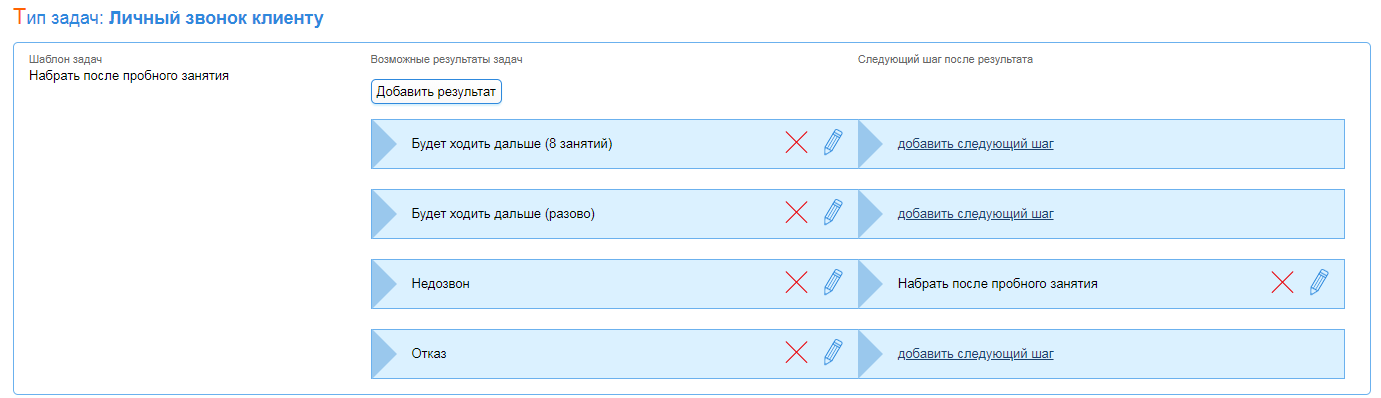Edit result 'Будет ходить дальше (разово)' with pencil
1381x398 pixels.
pyautogui.click(x=833, y=213)
